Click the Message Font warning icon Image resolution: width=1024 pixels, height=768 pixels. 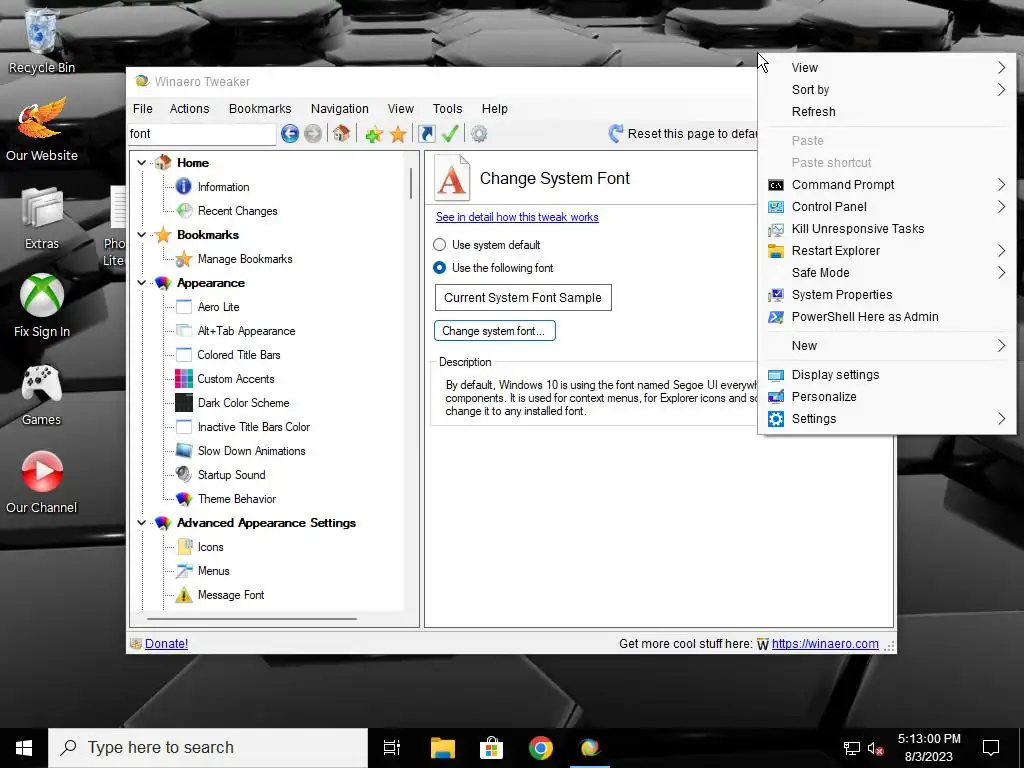pos(184,595)
